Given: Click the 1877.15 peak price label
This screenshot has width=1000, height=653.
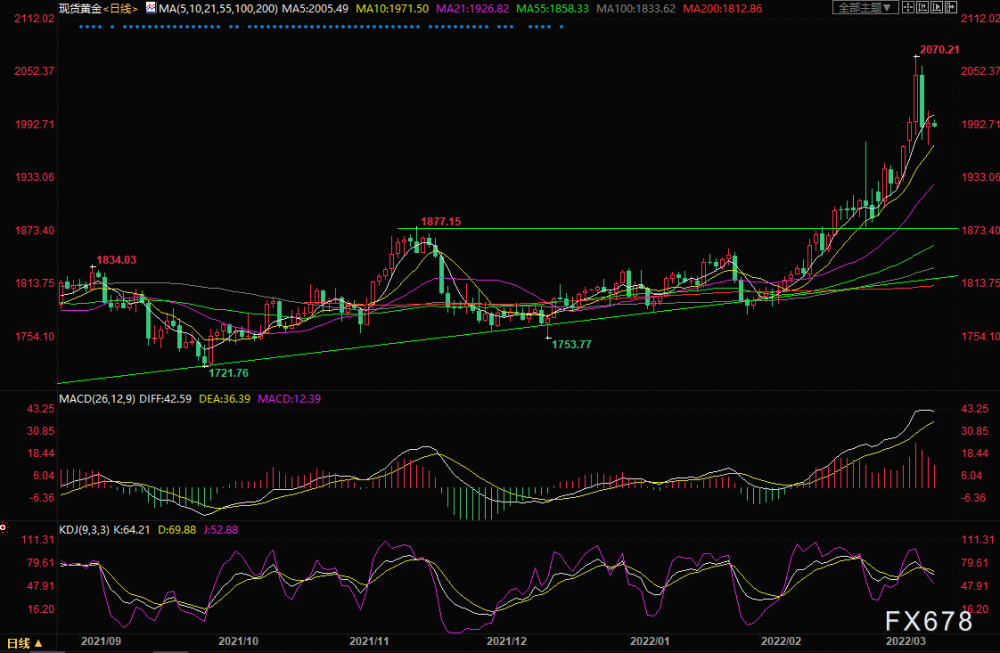Looking at the screenshot, I should [441, 221].
